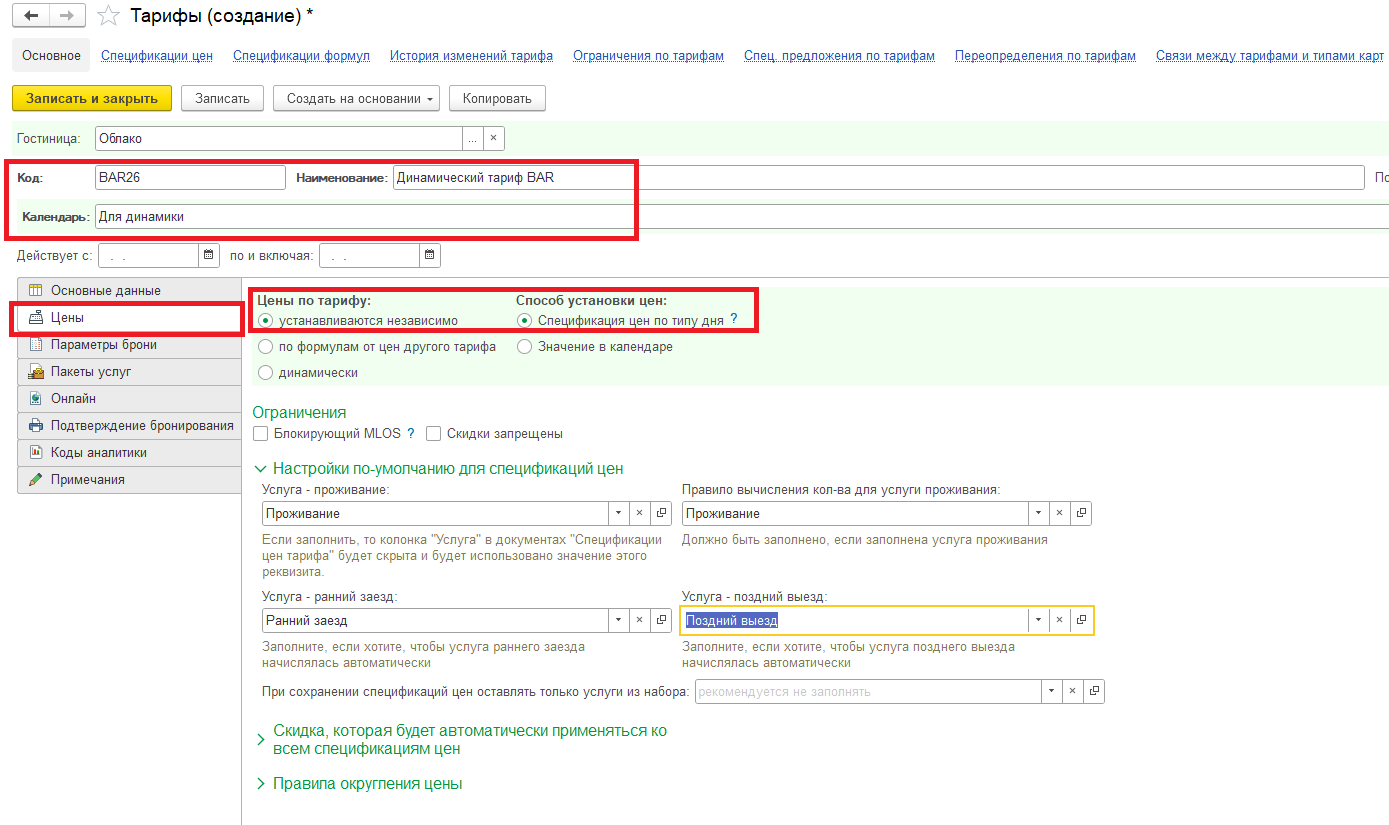This screenshot has height=825, width=1389.
Task: Open the 'Создать на основании' dropdown button
Action: pos(357,98)
